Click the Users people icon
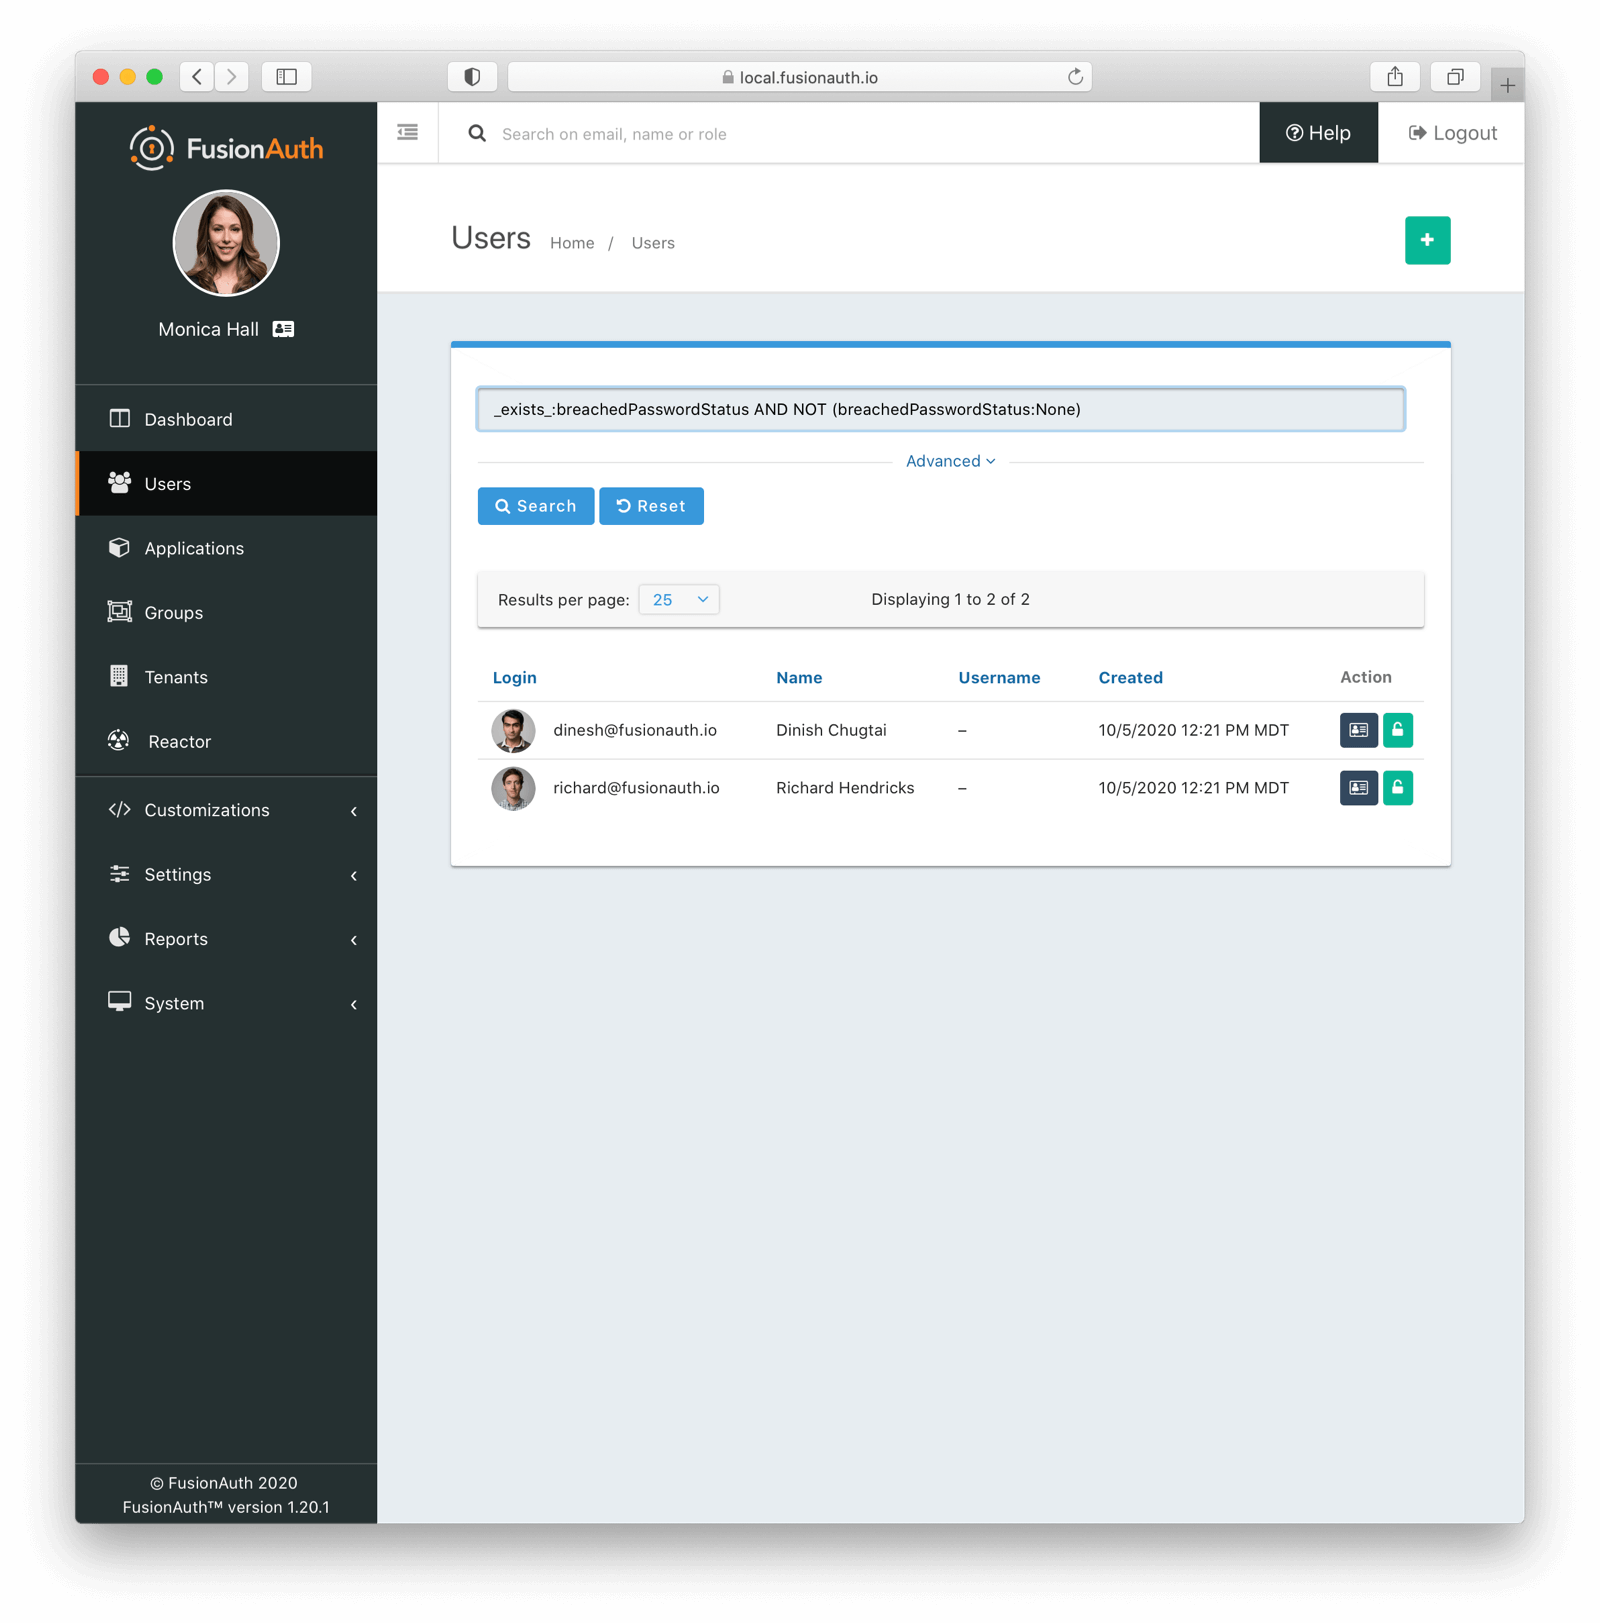 click(119, 483)
